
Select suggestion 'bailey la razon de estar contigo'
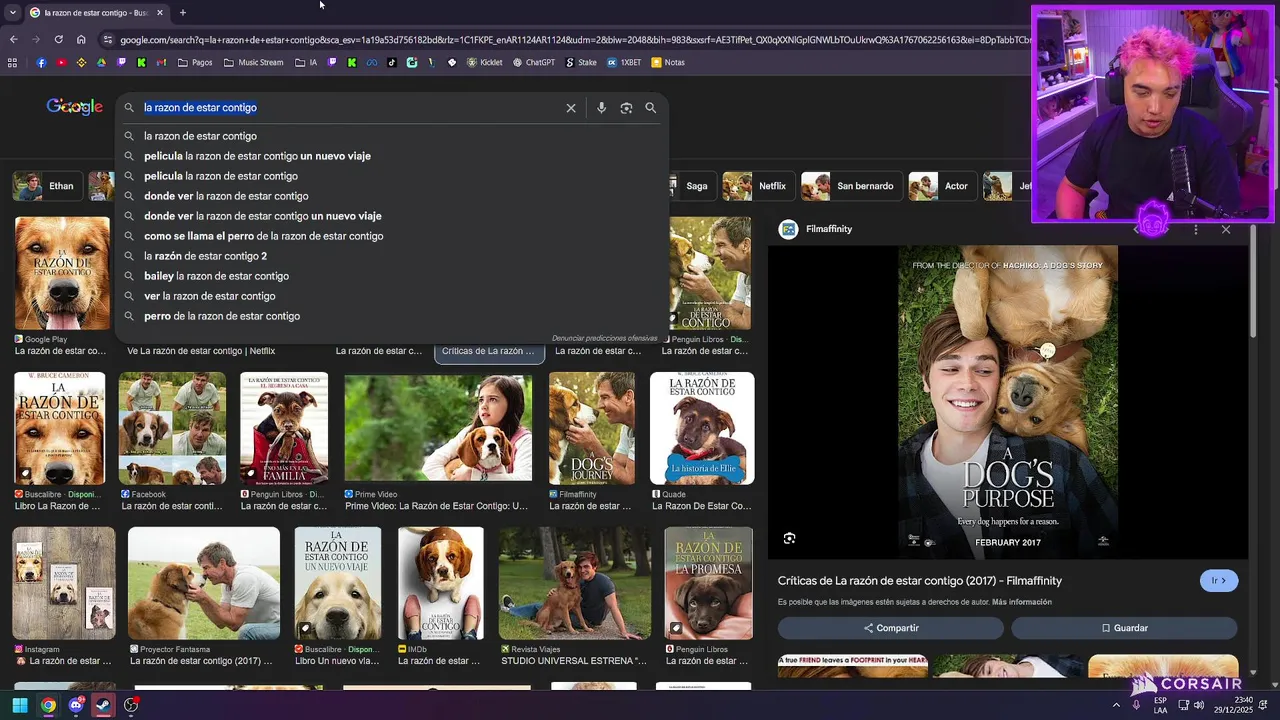coord(216,276)
